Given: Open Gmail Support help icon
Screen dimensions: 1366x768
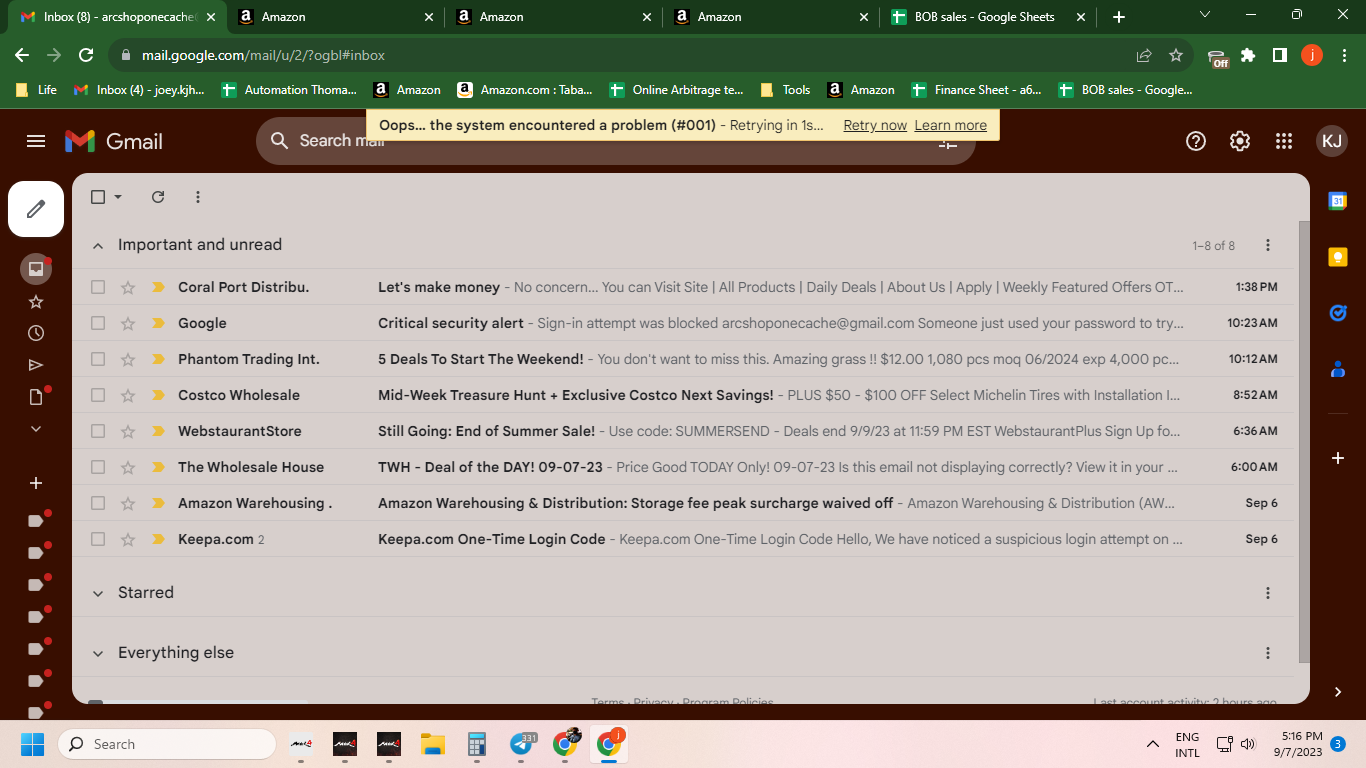Looking at the screenshot, I should pos(1196,141).
